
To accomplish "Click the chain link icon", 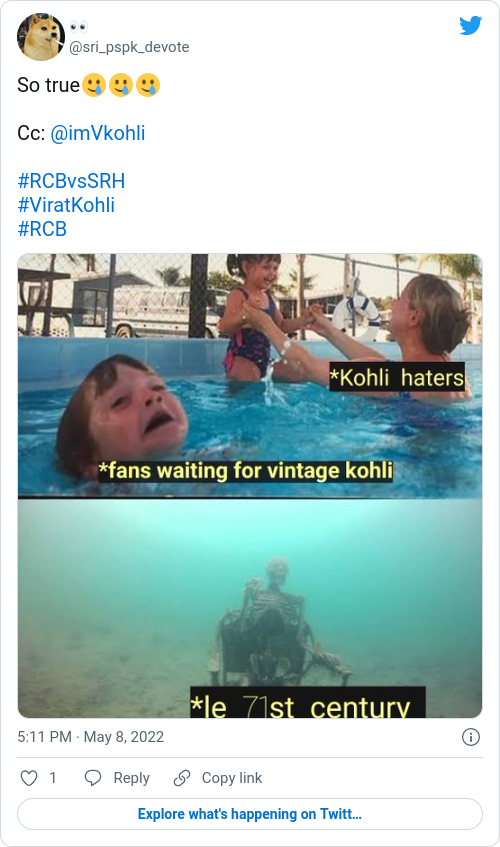I will tap(182, 778).
